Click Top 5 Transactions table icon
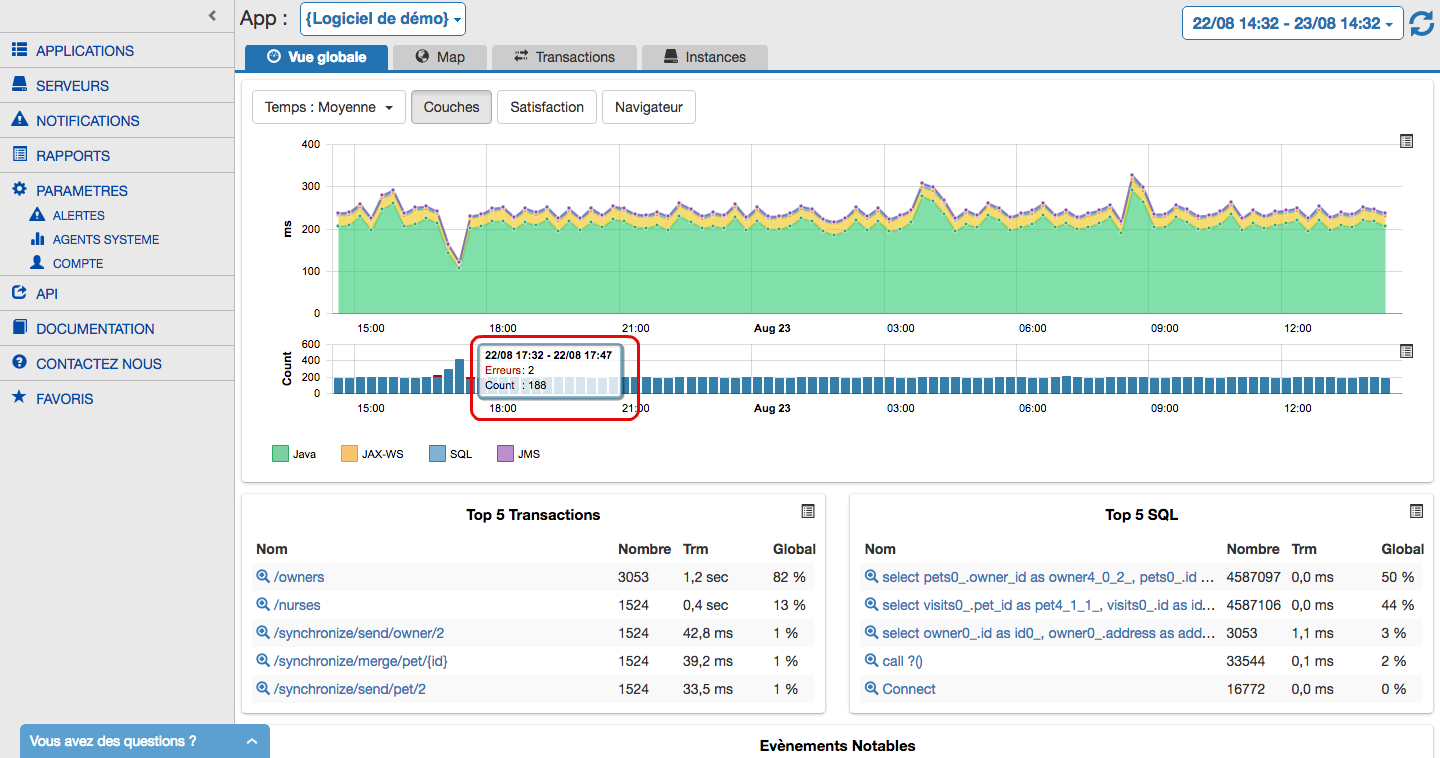Viewport: 1440px width, 758px height. point(808,511)
